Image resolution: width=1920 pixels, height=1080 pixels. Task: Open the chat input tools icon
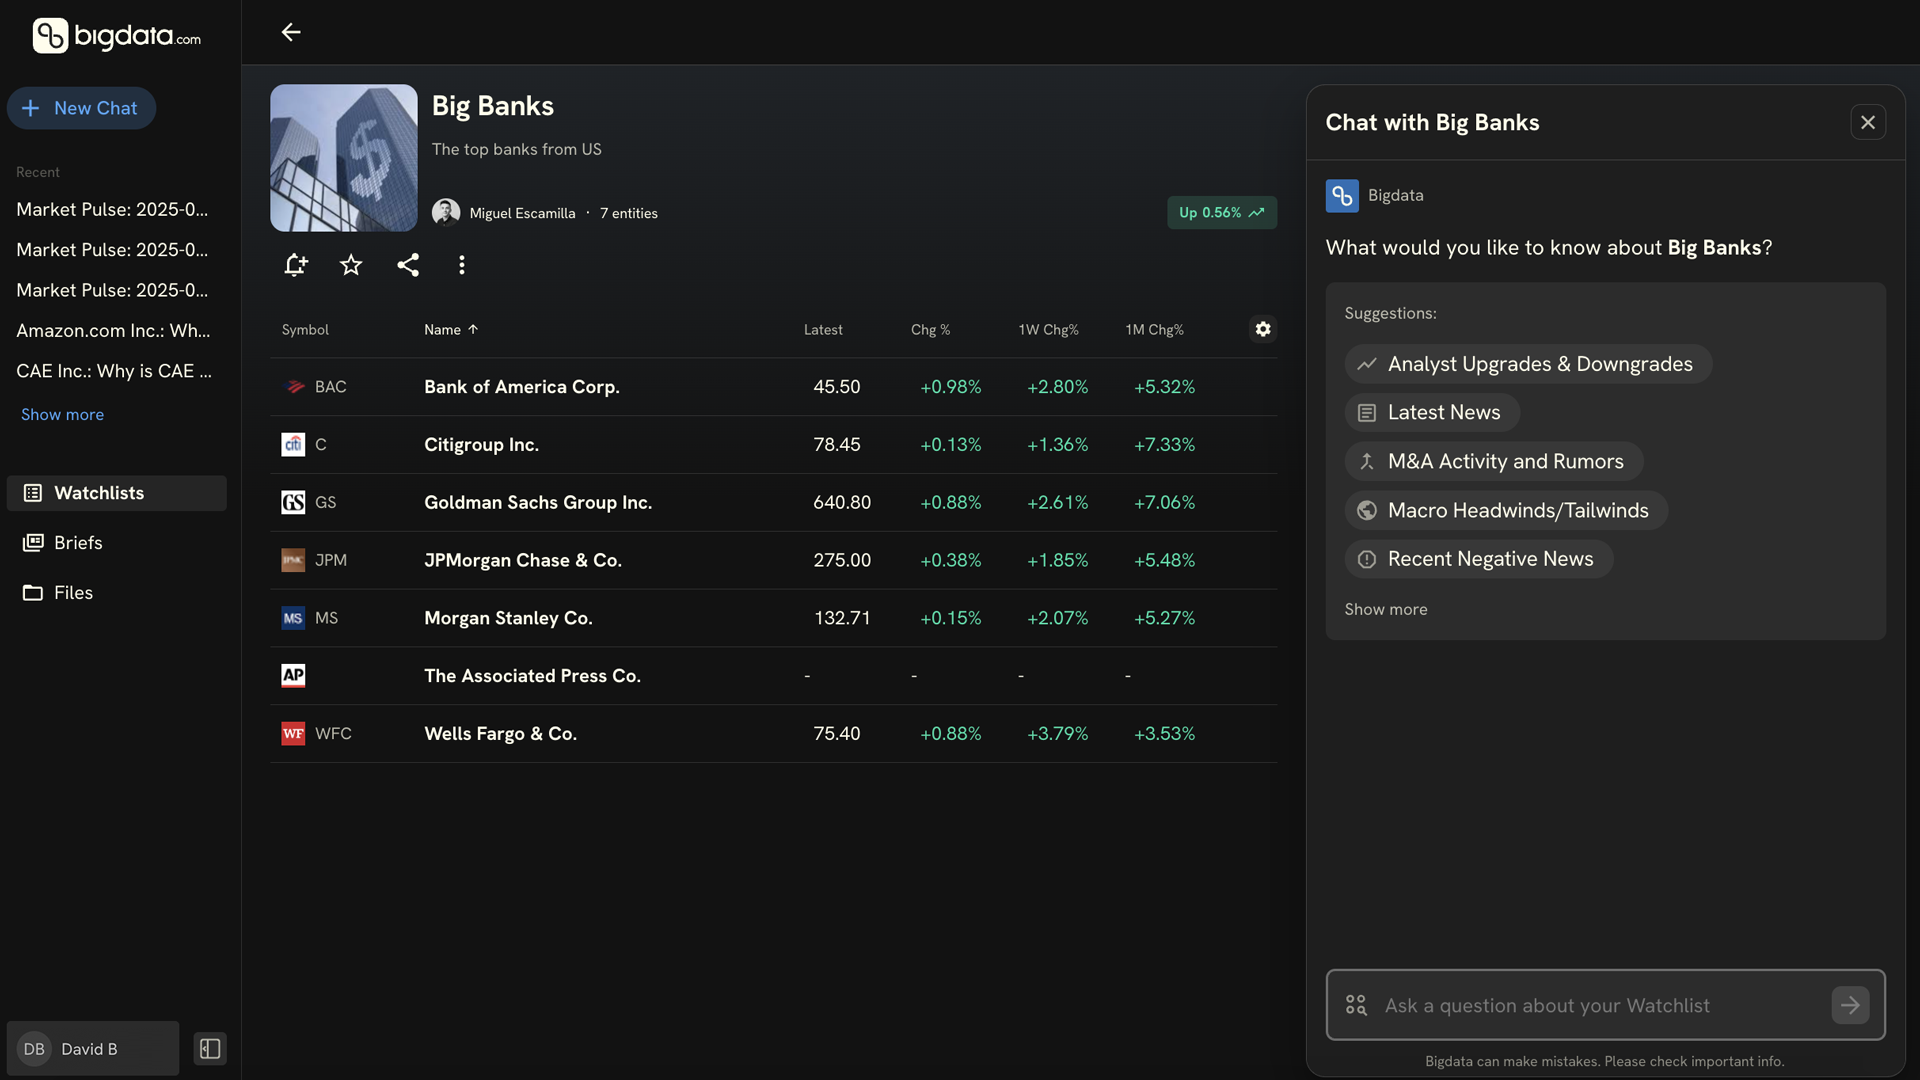pyautogui.click(x=1356, y=1005)
